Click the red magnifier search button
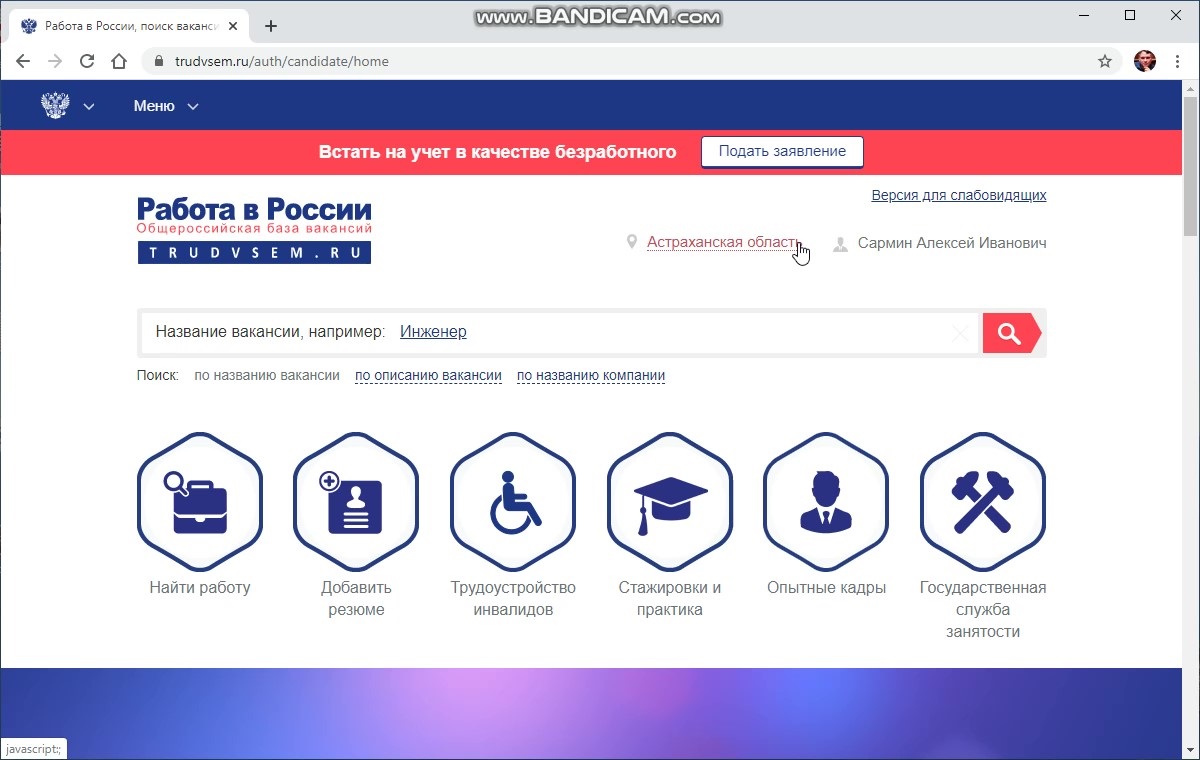This screenshot has width=1200, height=760. coord(1011,333)
